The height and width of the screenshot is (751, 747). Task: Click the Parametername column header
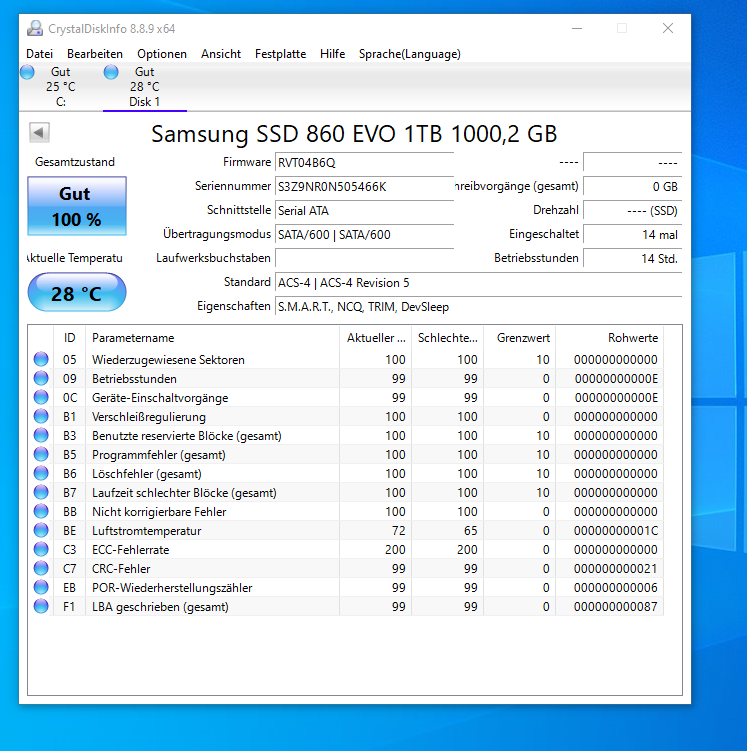coord(212,338)
